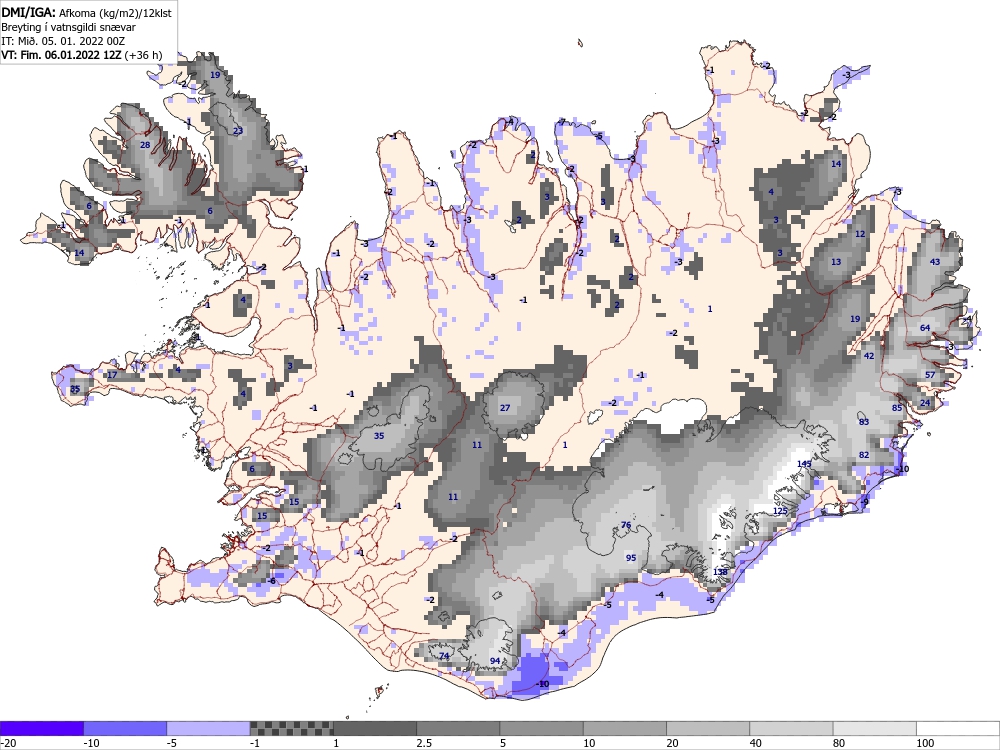This screenshot has width=1000, height=750.
Task: Click the map value '24' on the east coast
Action: 925,402
